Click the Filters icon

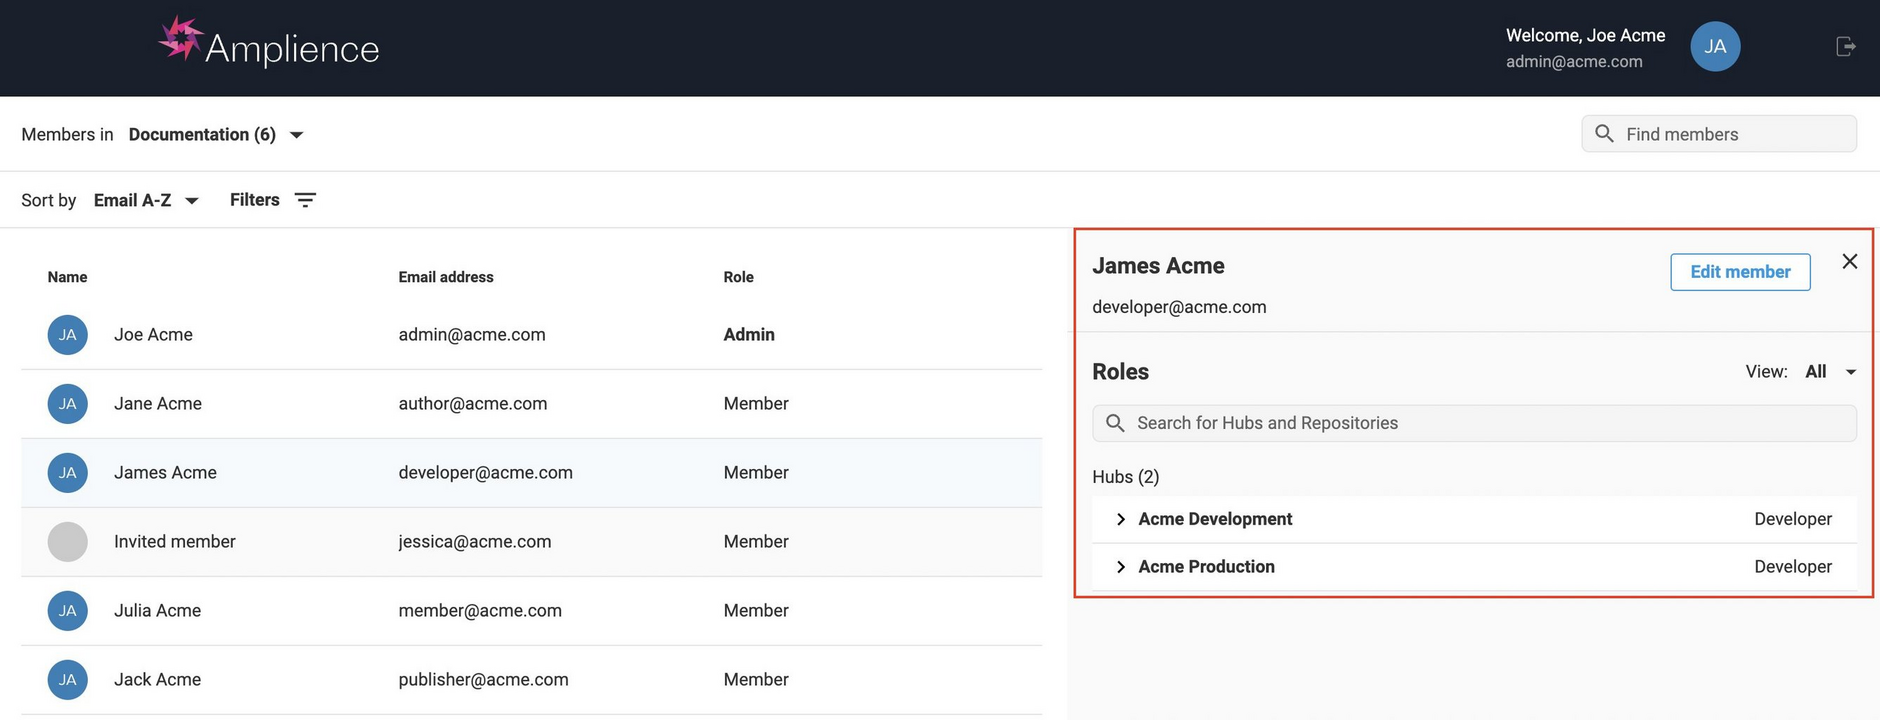(305, 200)
